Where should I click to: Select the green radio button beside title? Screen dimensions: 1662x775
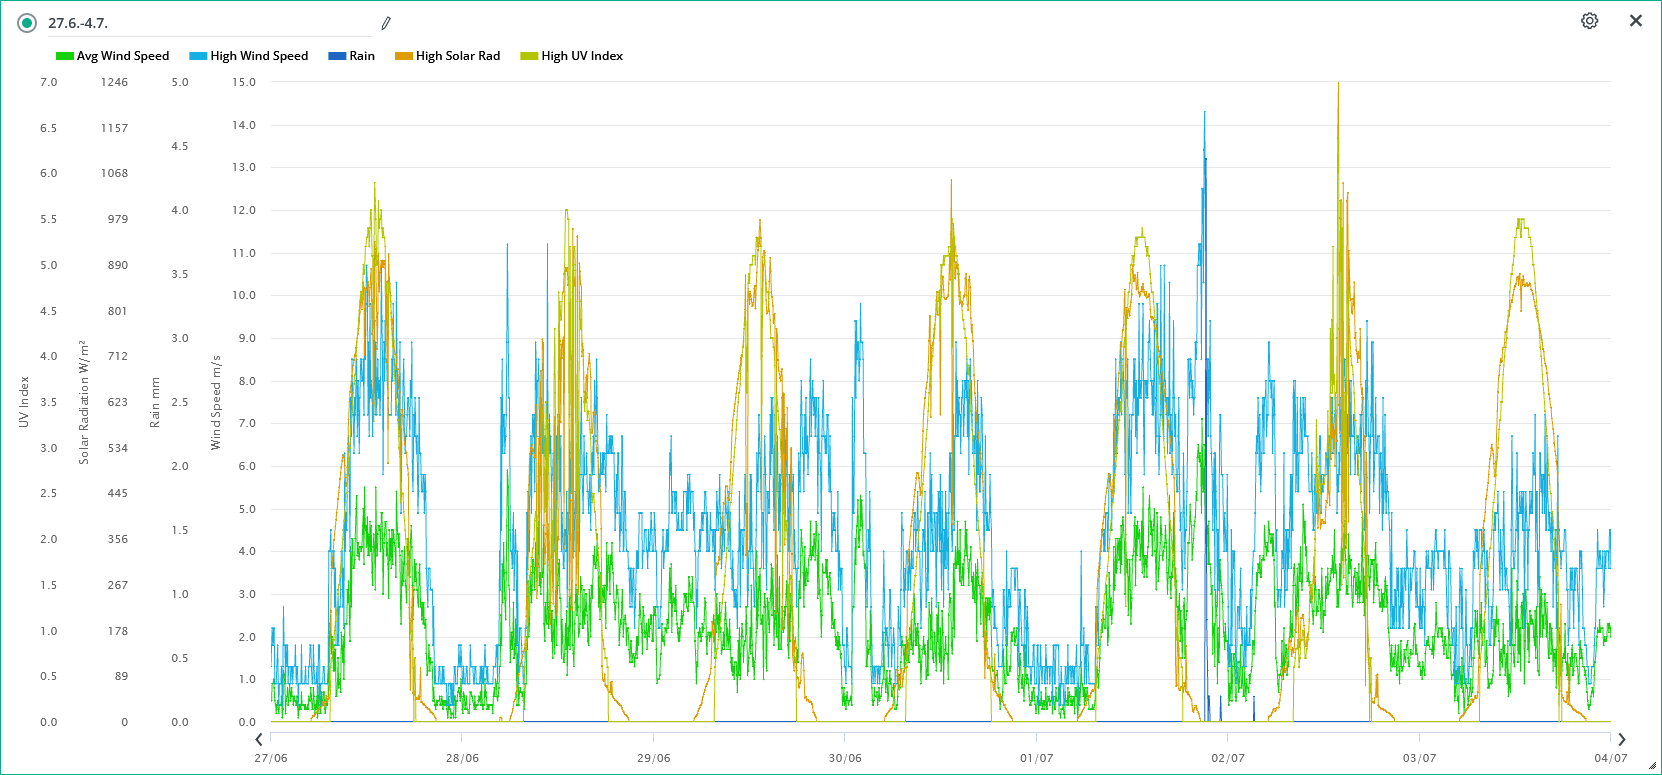coord(27,23)
